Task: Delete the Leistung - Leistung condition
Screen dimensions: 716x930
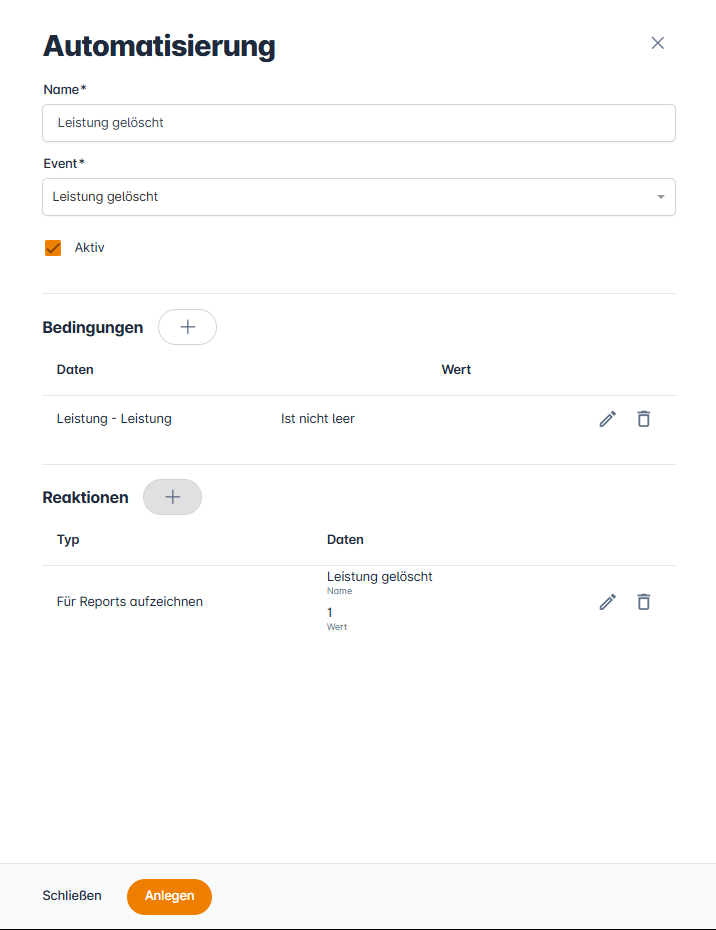Action: pos(644,419)
